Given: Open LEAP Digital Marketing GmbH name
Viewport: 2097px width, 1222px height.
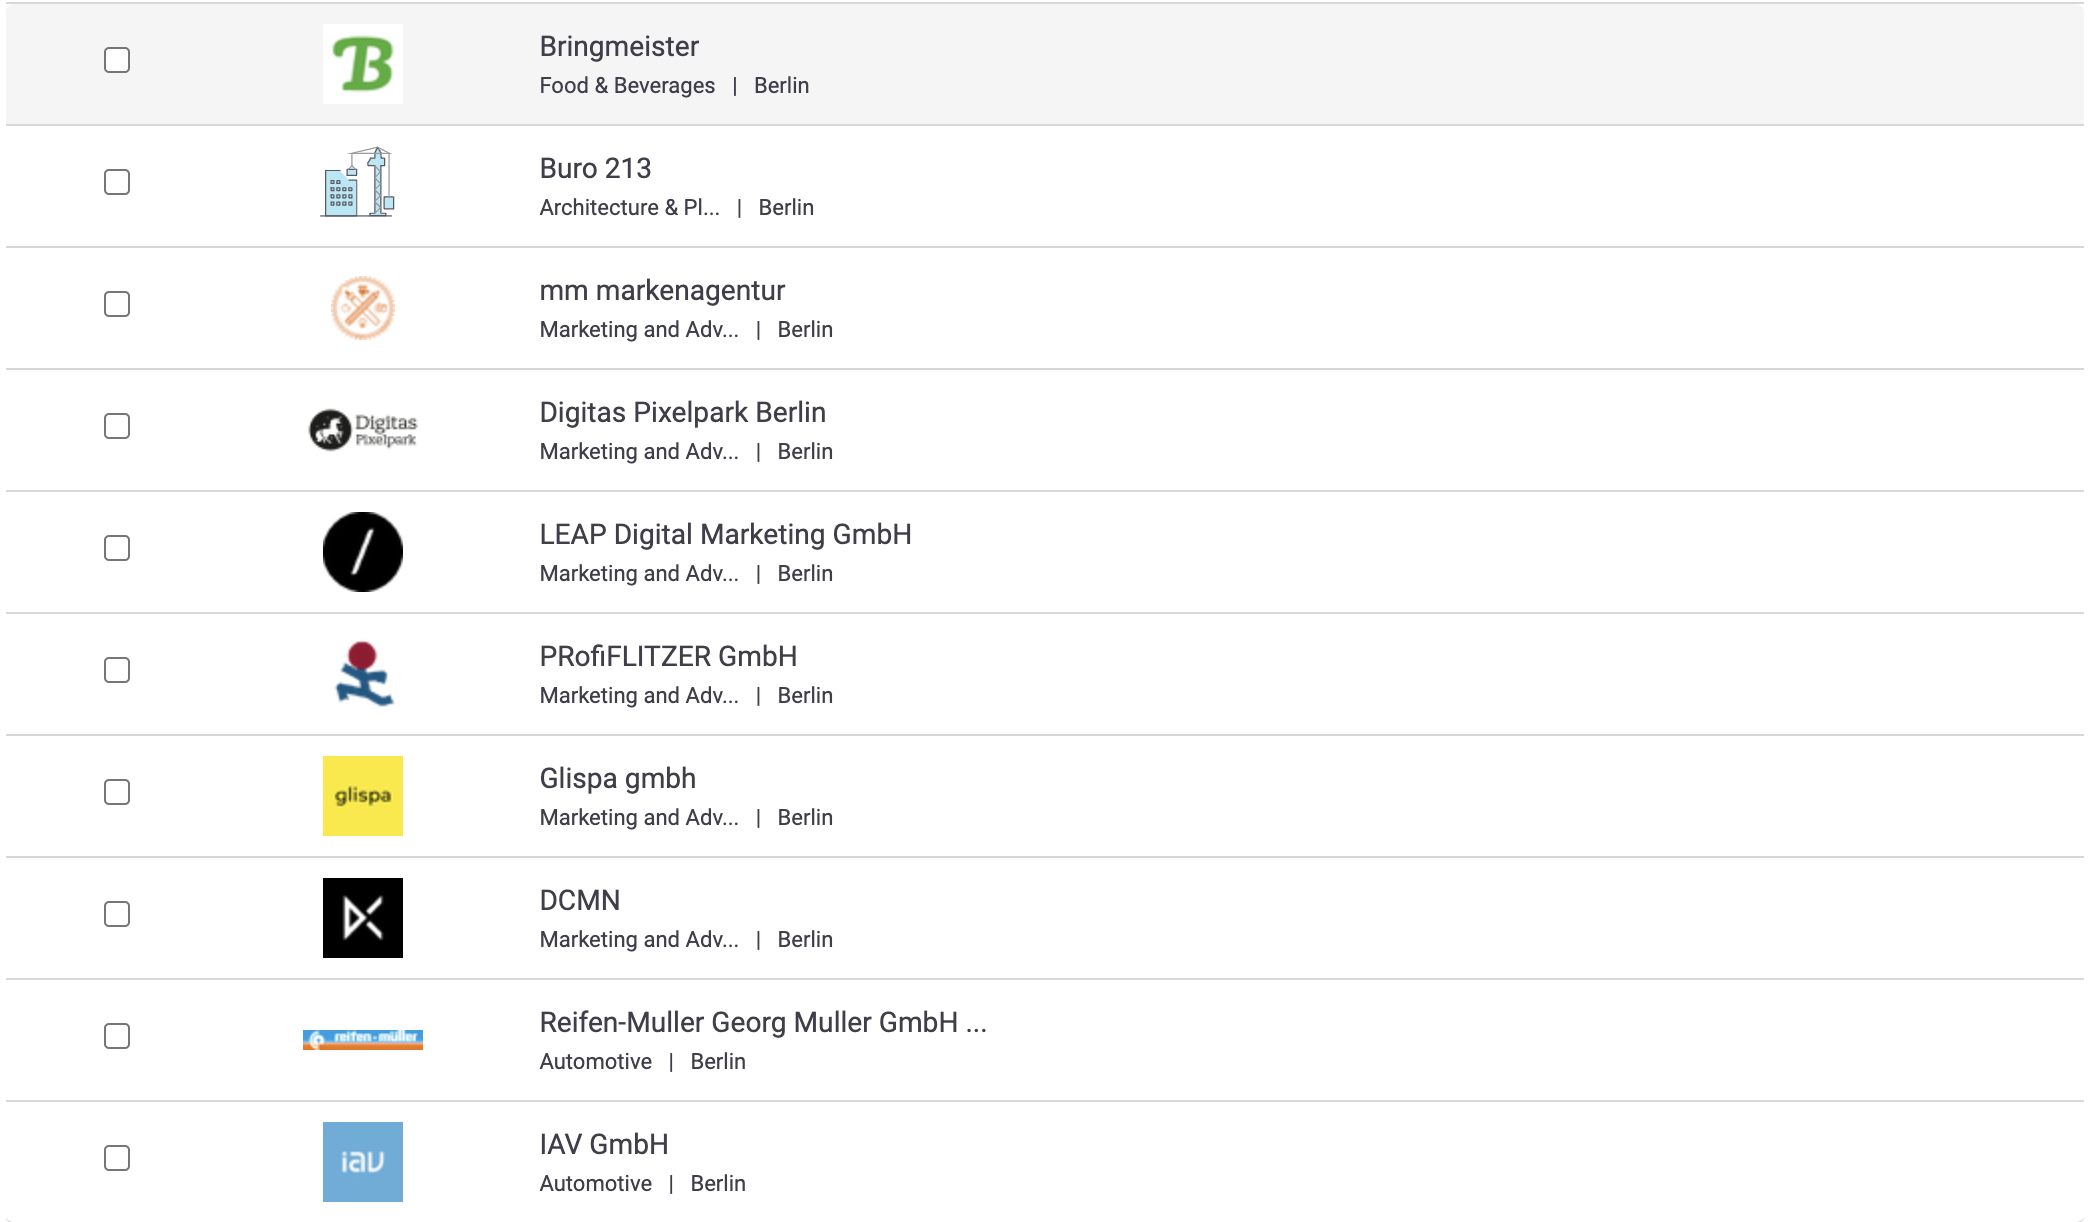Looking at the screenshot, I should pos(725,535).
